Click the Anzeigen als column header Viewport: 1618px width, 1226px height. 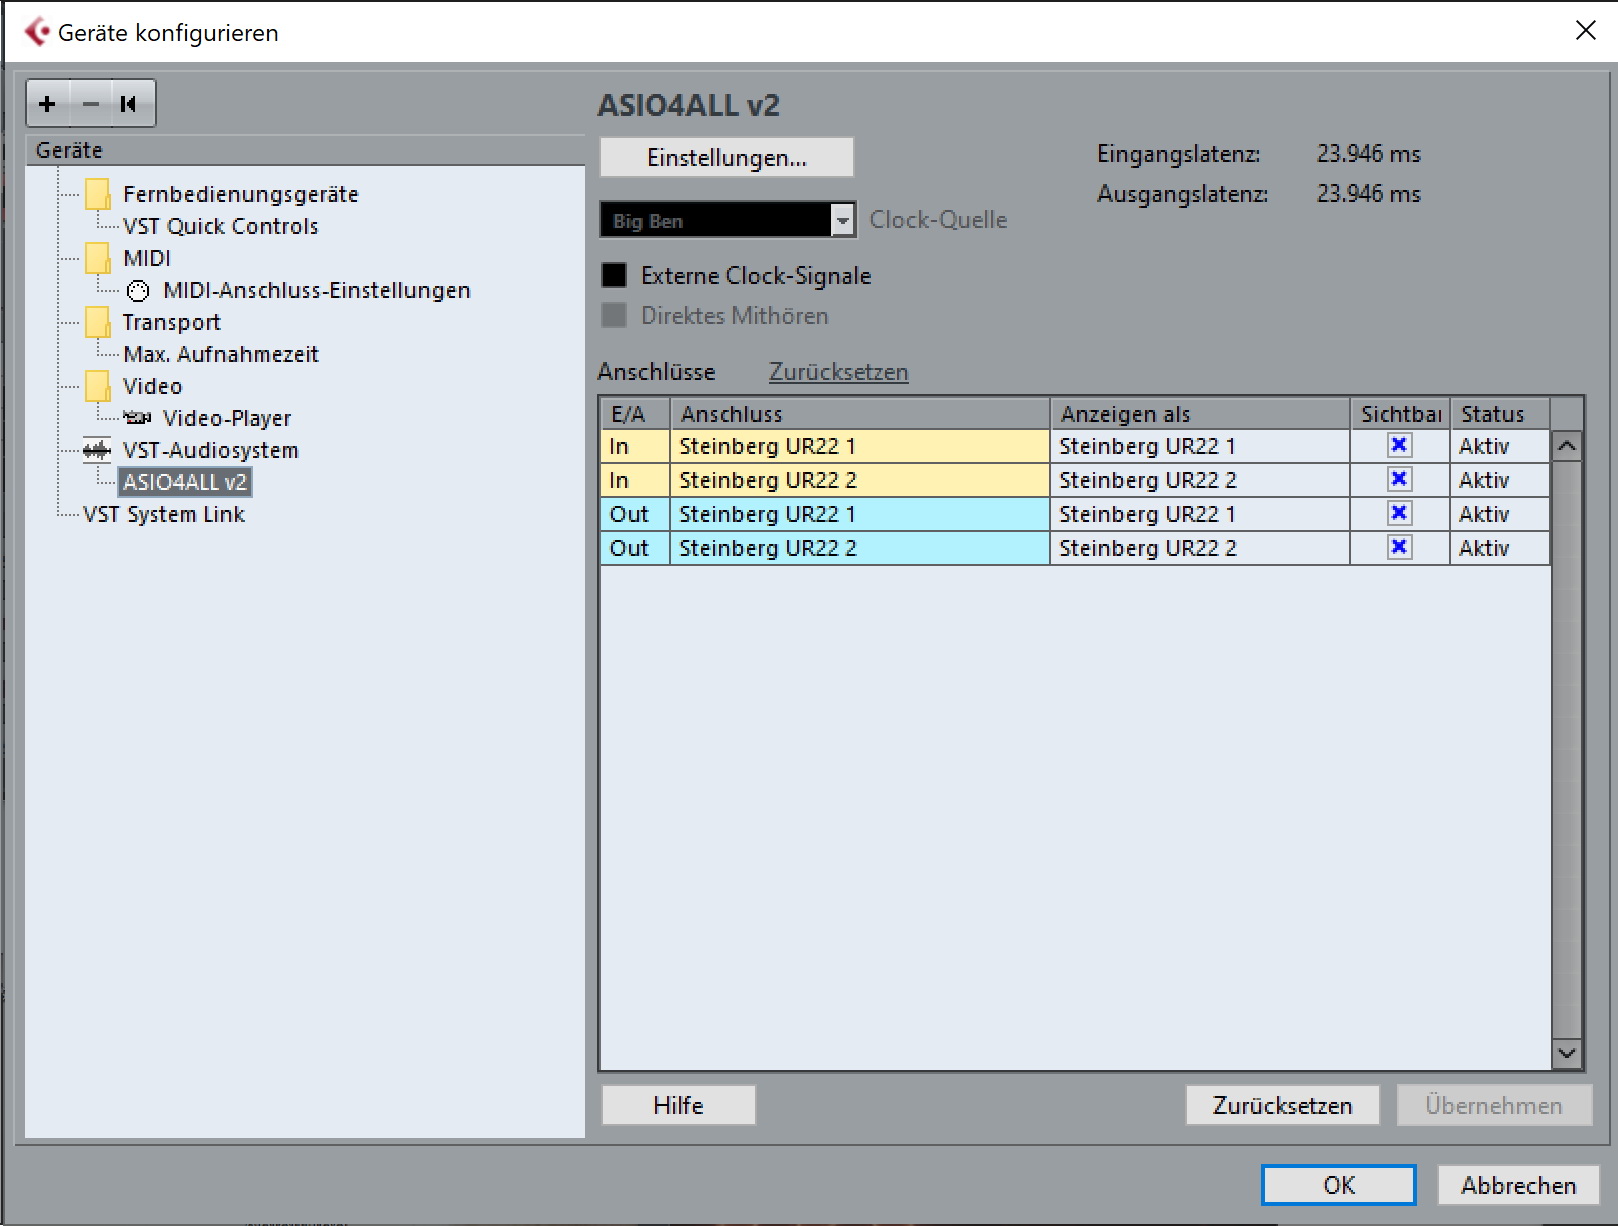[x=1200, y=414]
